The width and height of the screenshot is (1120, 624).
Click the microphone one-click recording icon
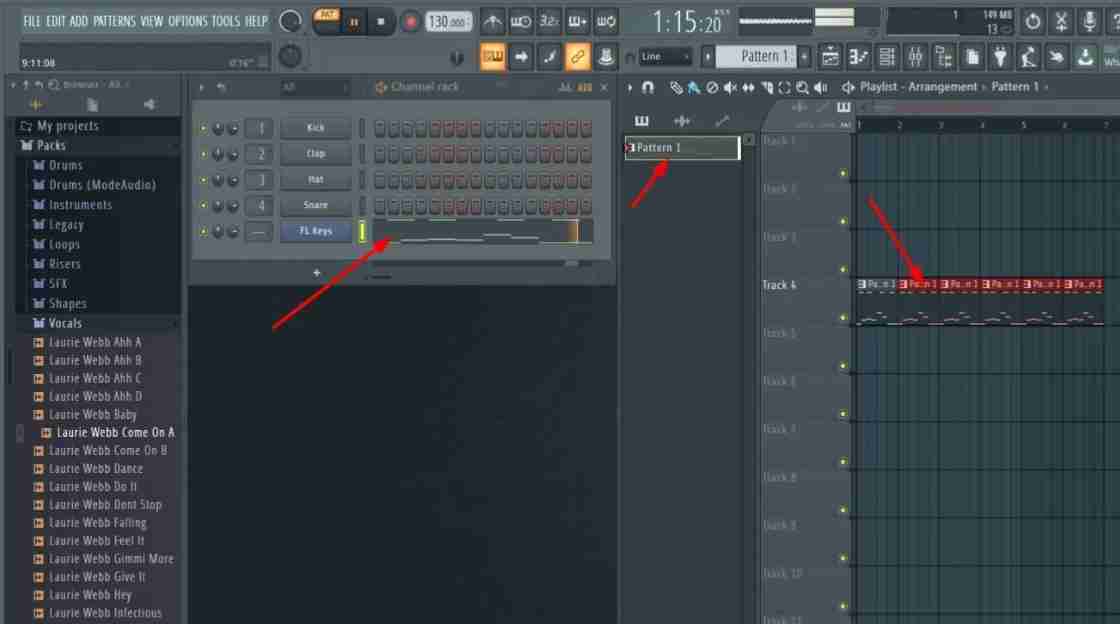point(1089,22)
